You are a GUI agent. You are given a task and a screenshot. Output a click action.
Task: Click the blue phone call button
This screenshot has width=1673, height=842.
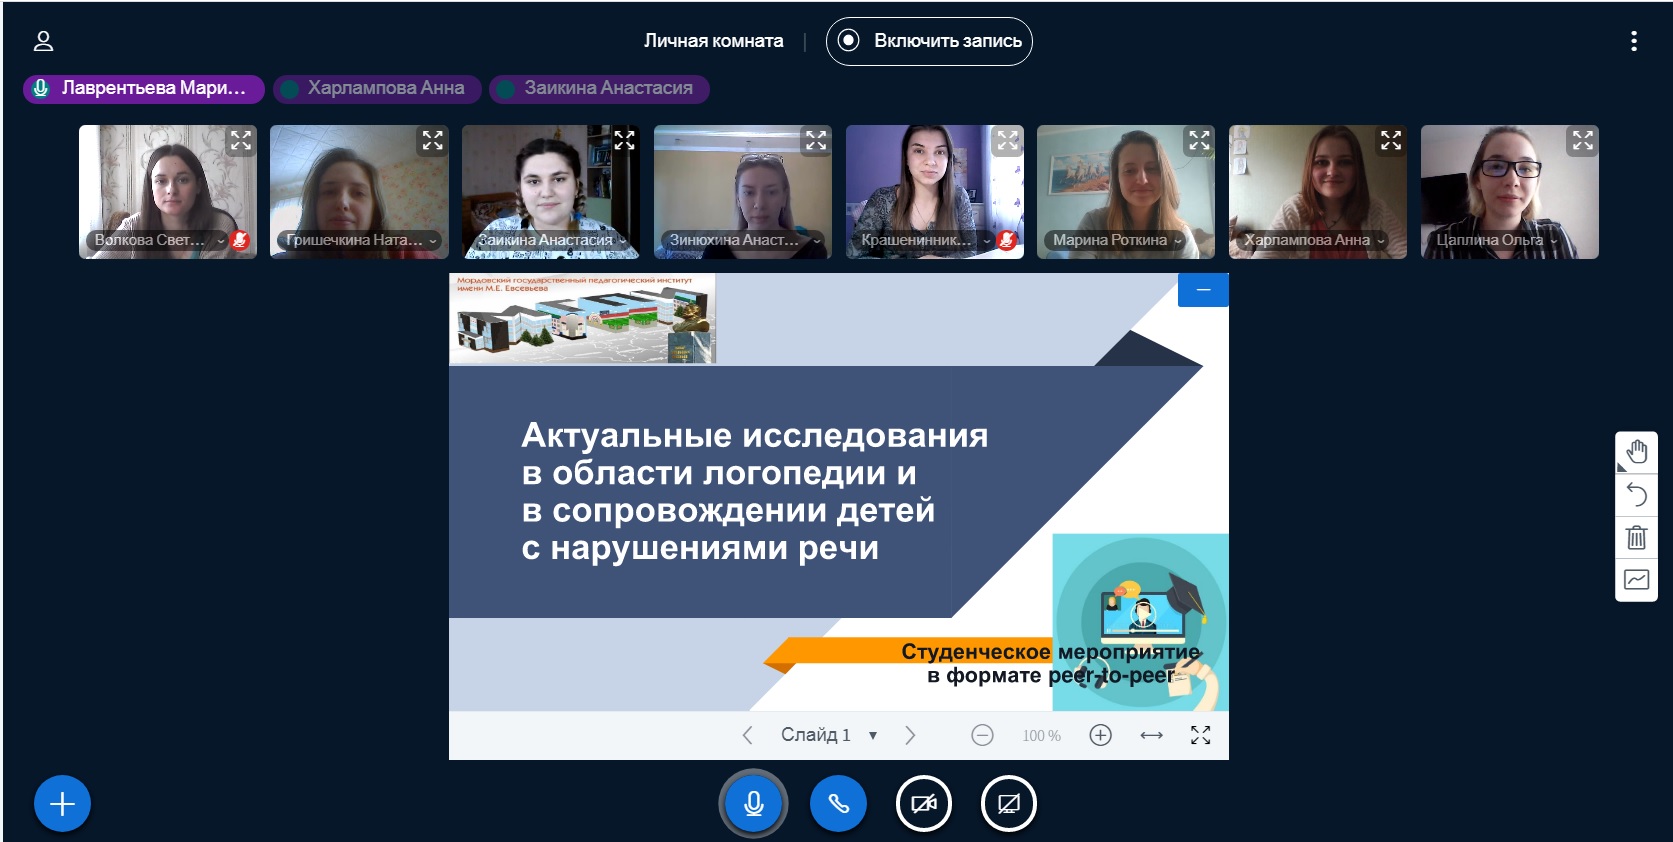(838, 803)
